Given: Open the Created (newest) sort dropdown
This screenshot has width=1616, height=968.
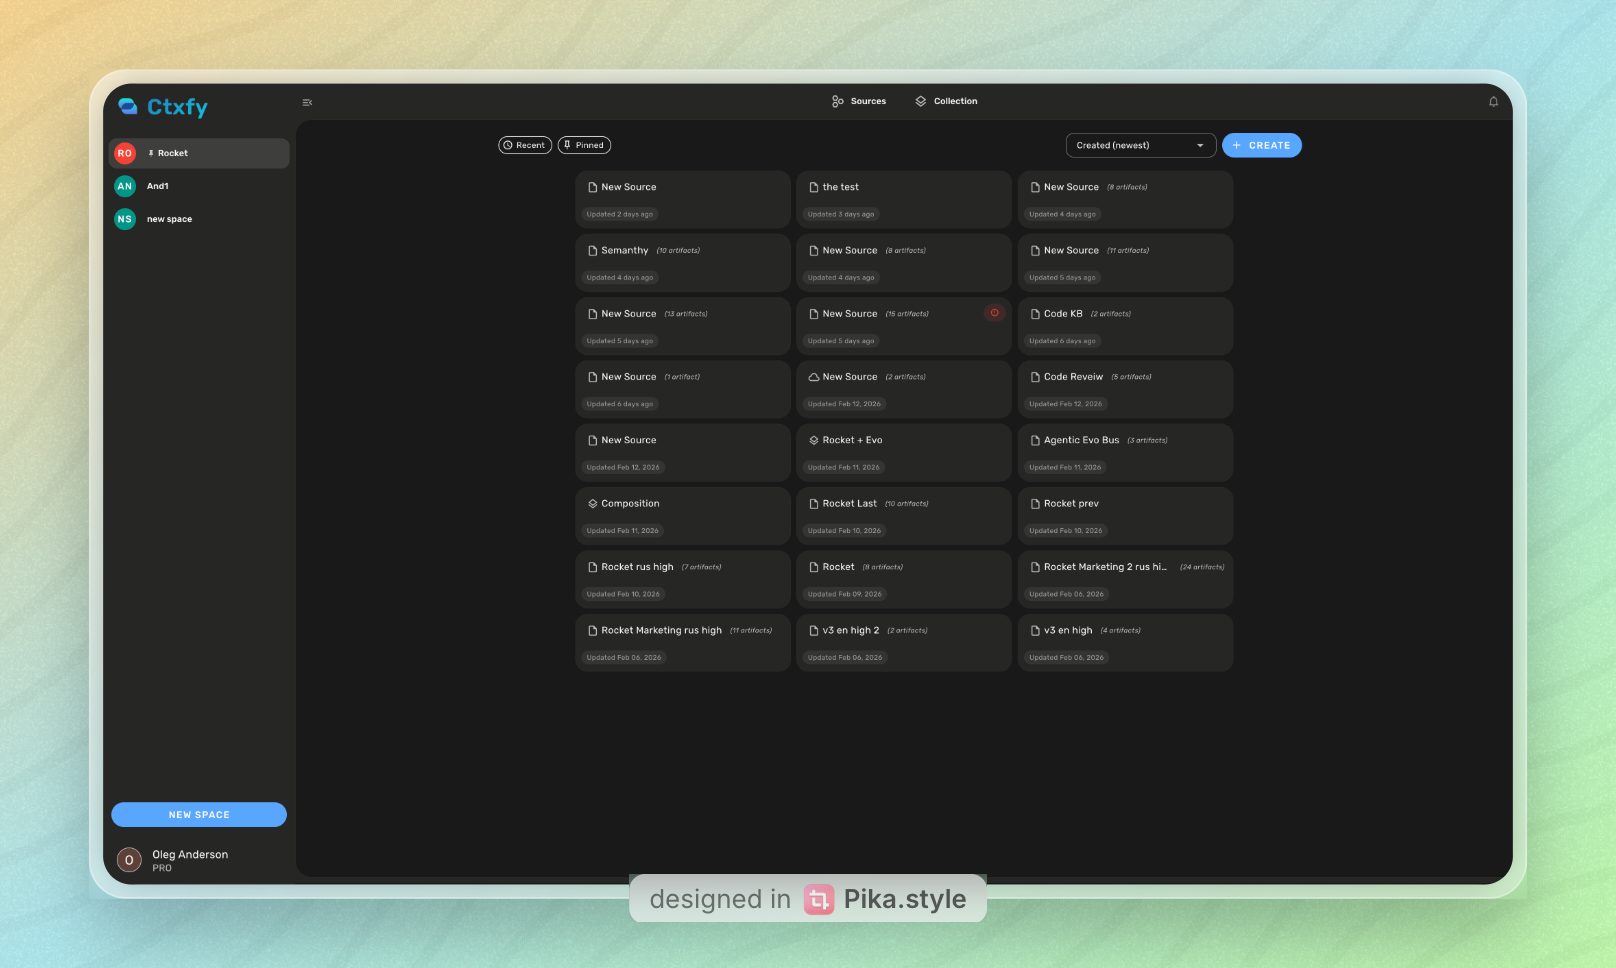Looking at the screenshot, I should (x=1140, y=145).
